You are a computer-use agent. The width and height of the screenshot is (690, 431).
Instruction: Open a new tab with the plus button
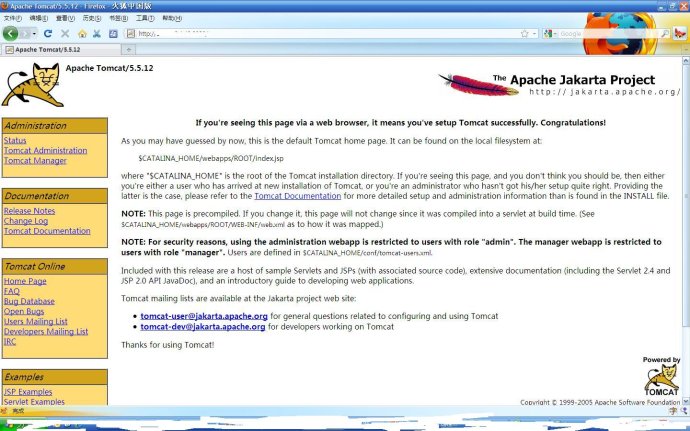click(128, 50)
